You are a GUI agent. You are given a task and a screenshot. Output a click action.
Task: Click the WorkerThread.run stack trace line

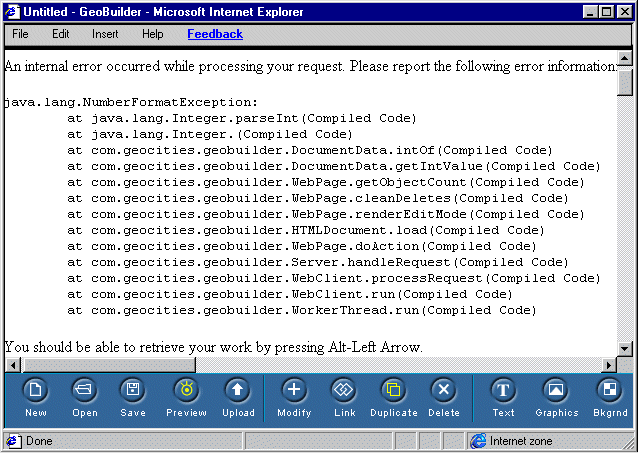302,311
